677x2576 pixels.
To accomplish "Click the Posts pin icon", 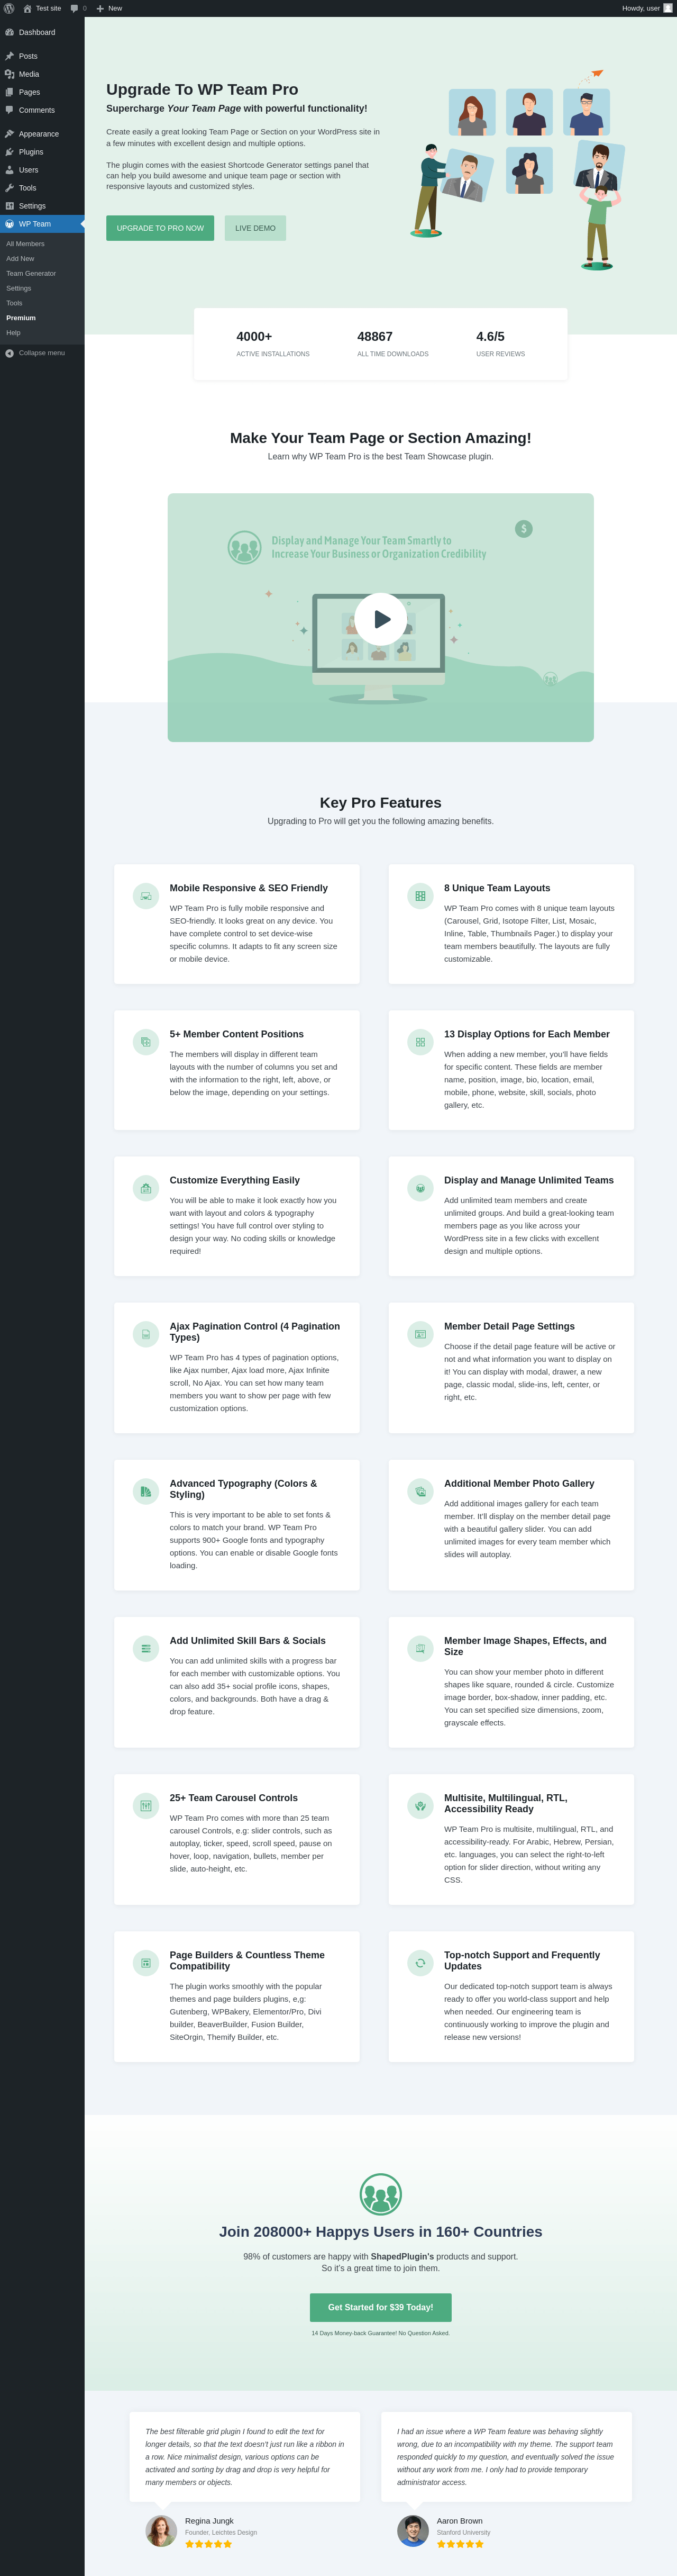I will tap(9, 56).
